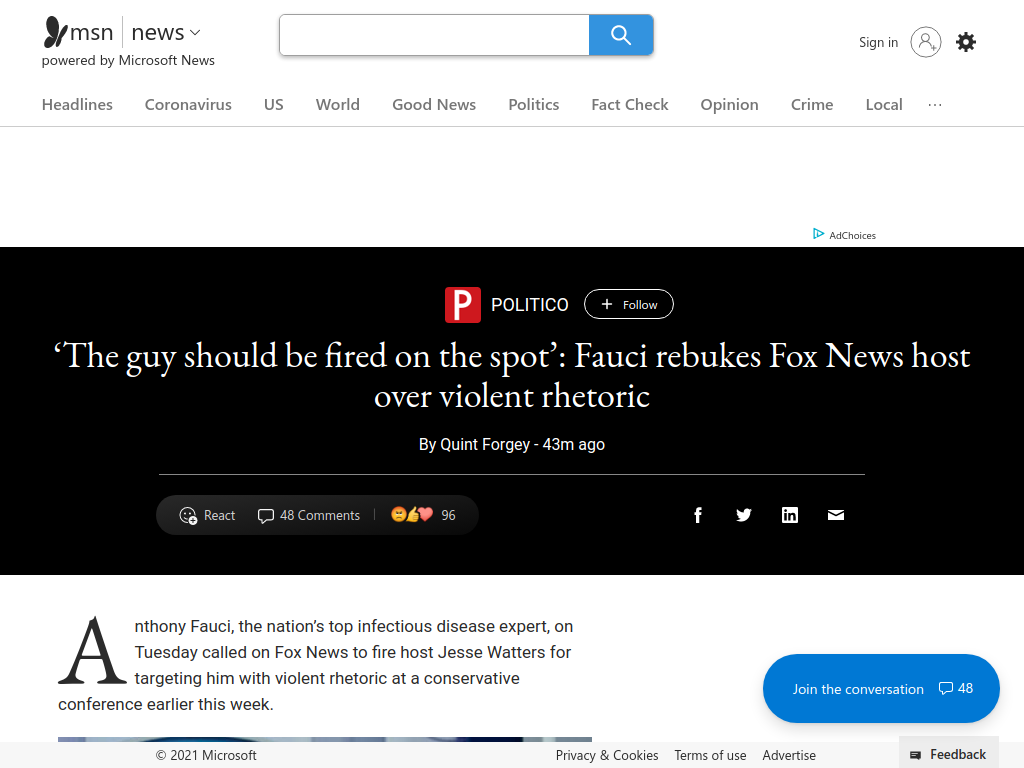This screenshot has height=768, width=1024.
Task: Click the user profile avatar icon
Action: click(925, 42)
